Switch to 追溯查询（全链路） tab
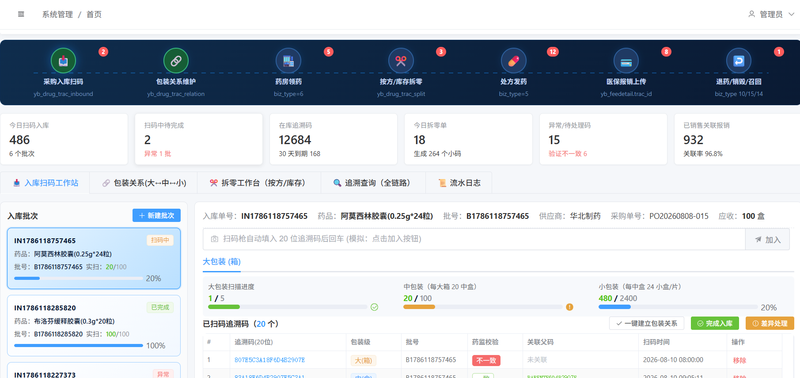Image resolution: width=800 pixels, height=378 pixels. coord(372,183)
